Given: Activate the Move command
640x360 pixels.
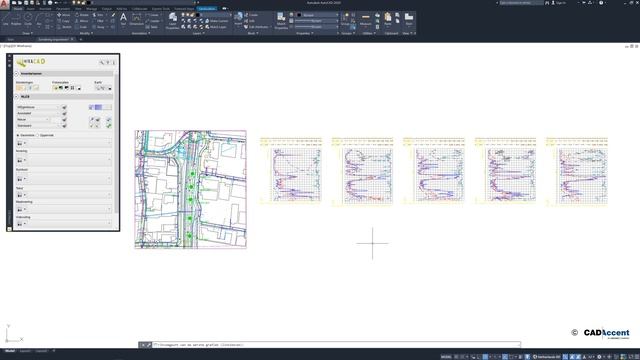Looking at the screenshot, I should pyautogui.click(x=63, y=15).
